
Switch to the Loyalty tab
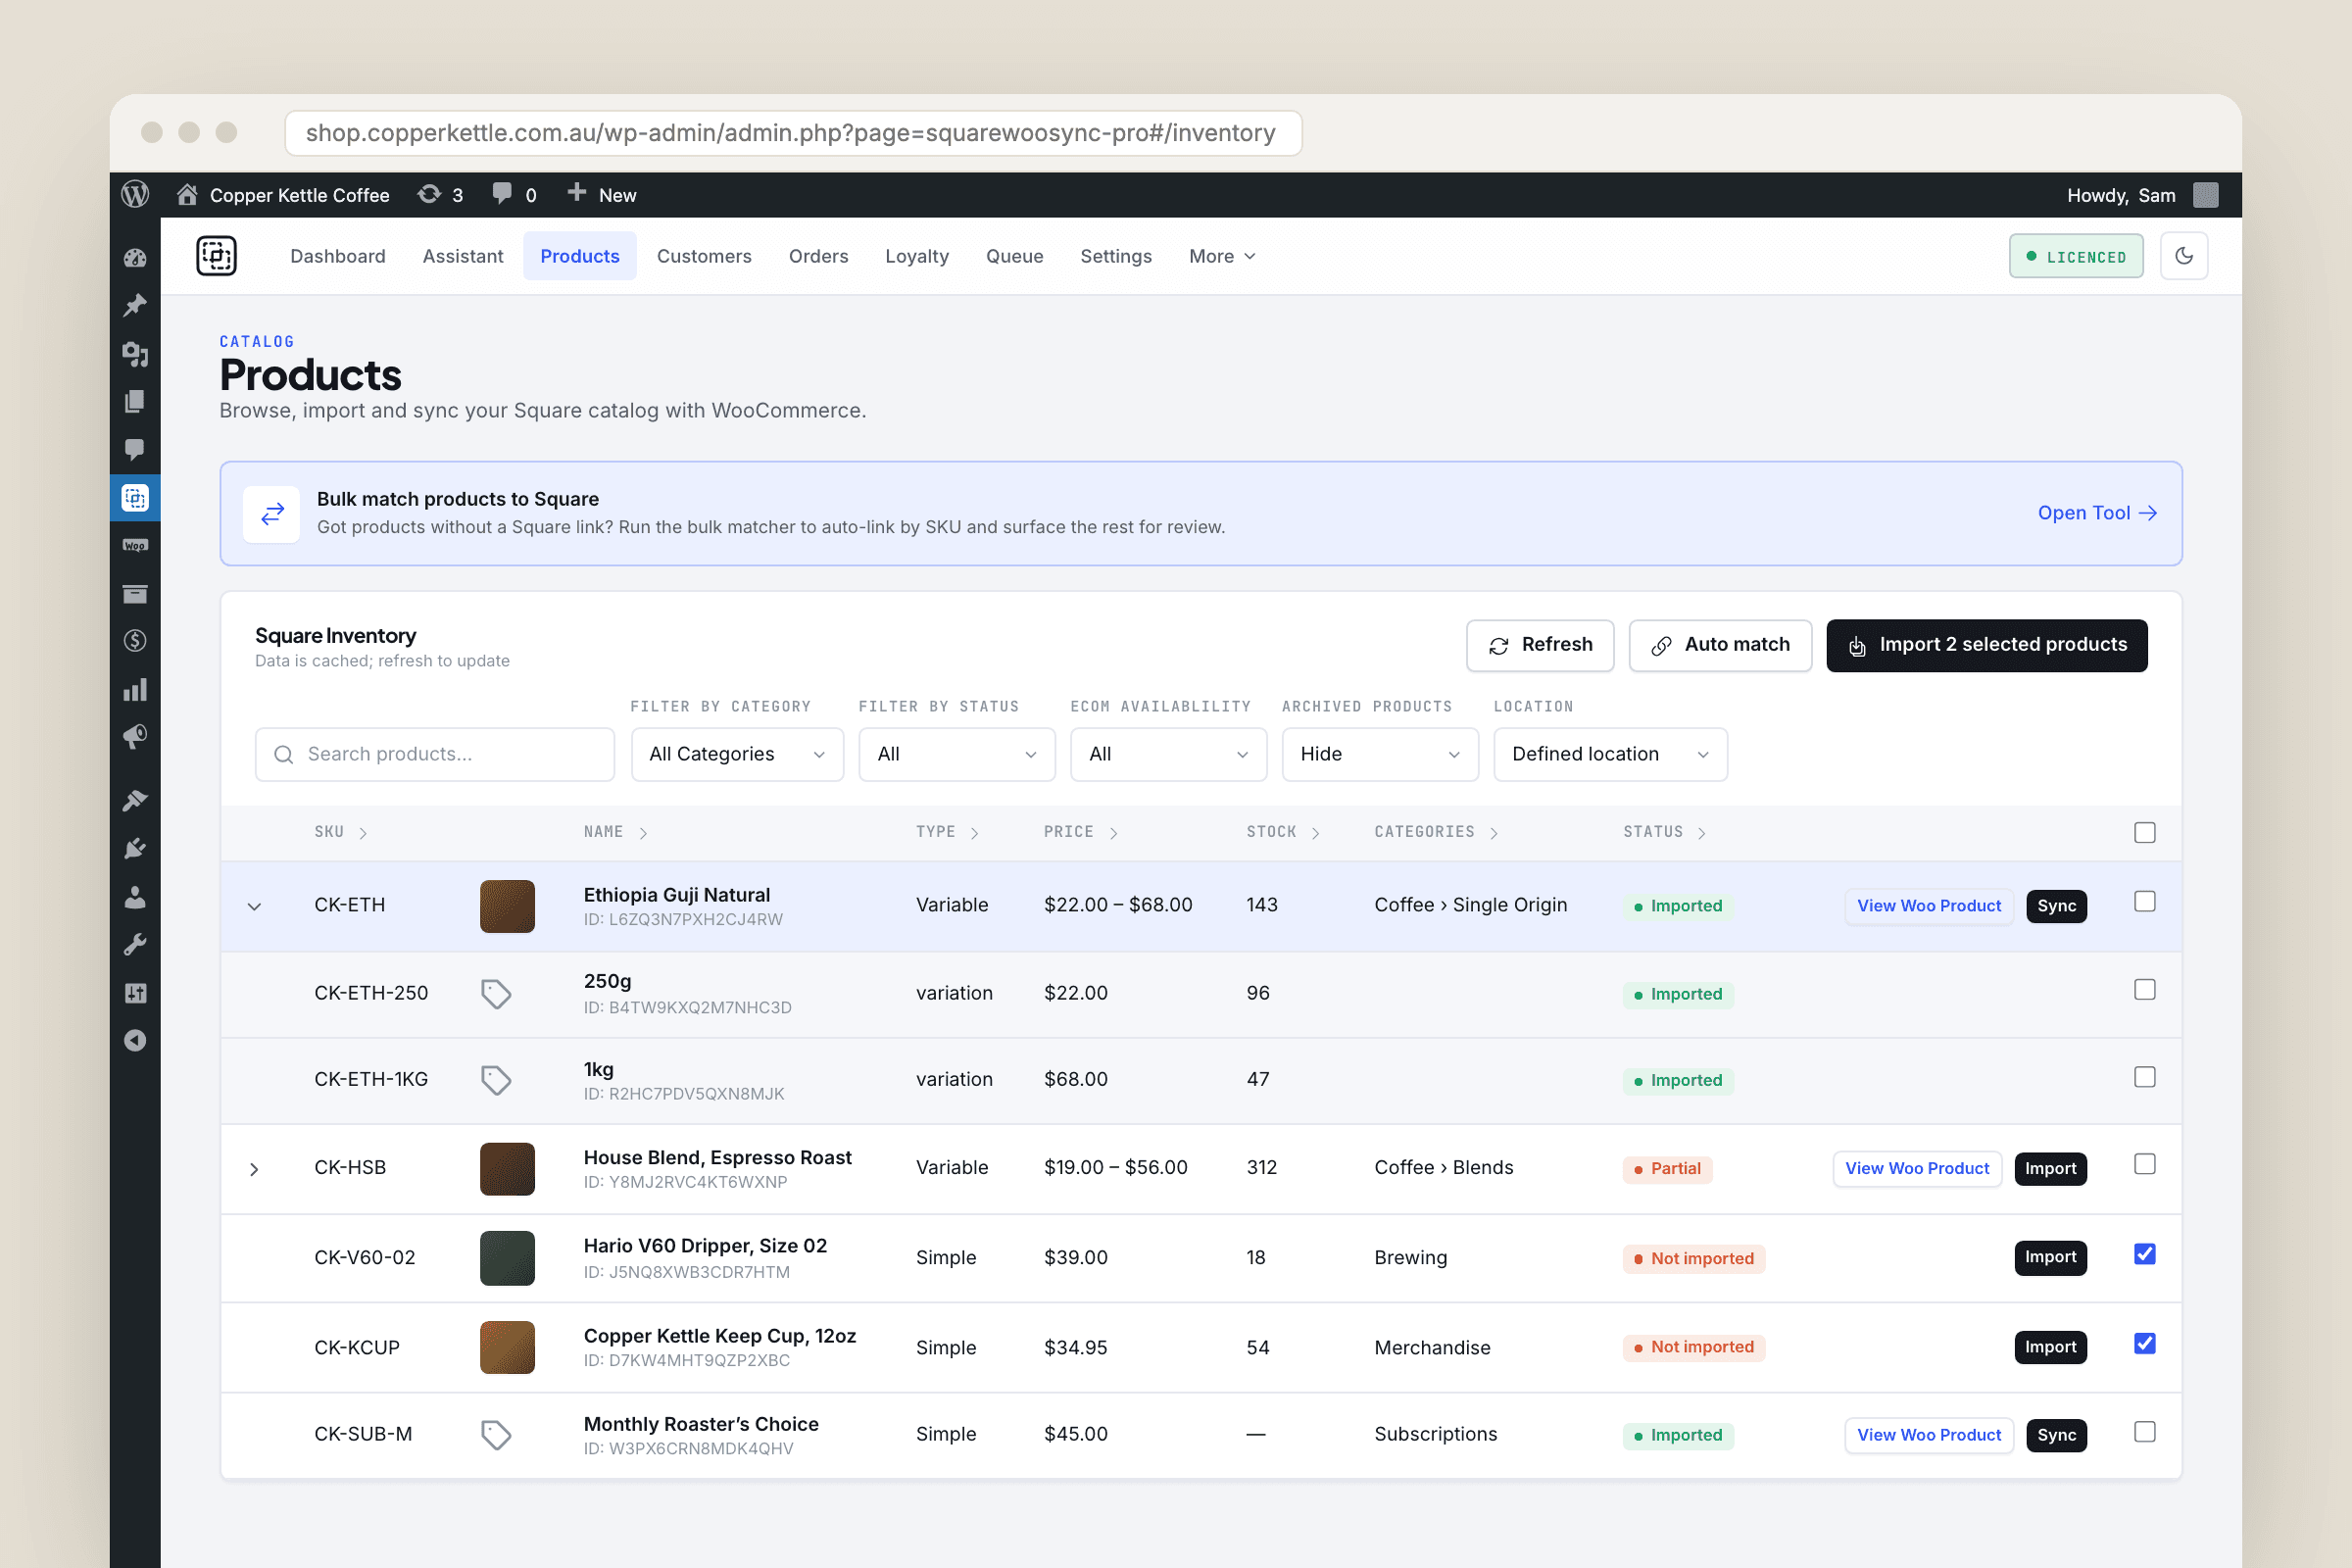(x=917, y=256)
